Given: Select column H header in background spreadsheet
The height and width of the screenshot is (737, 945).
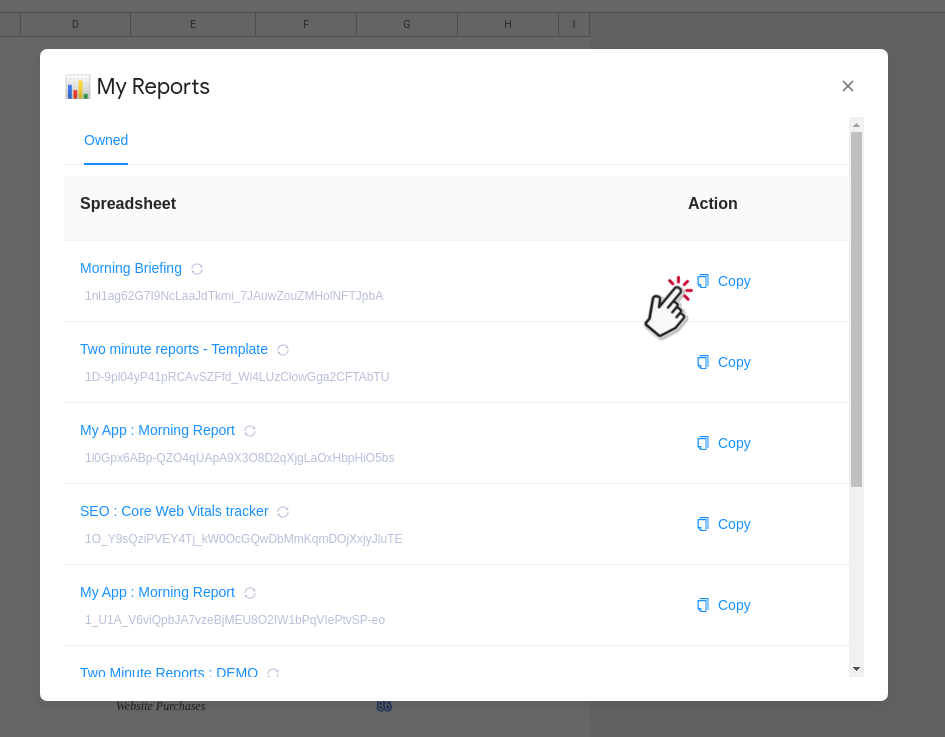Looking at the screenshot, I should [x=508, y=24].
